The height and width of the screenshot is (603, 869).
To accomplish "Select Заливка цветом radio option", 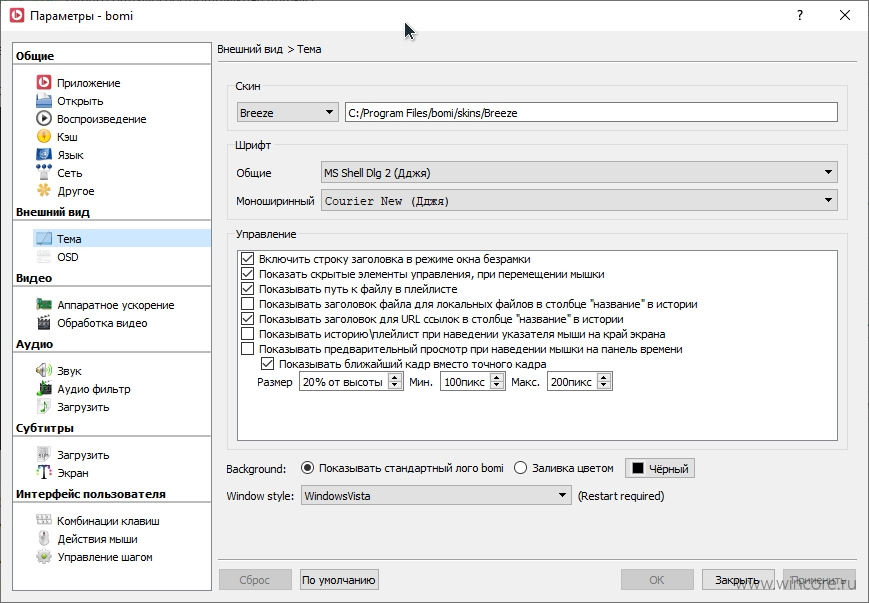I will (520, 468).
